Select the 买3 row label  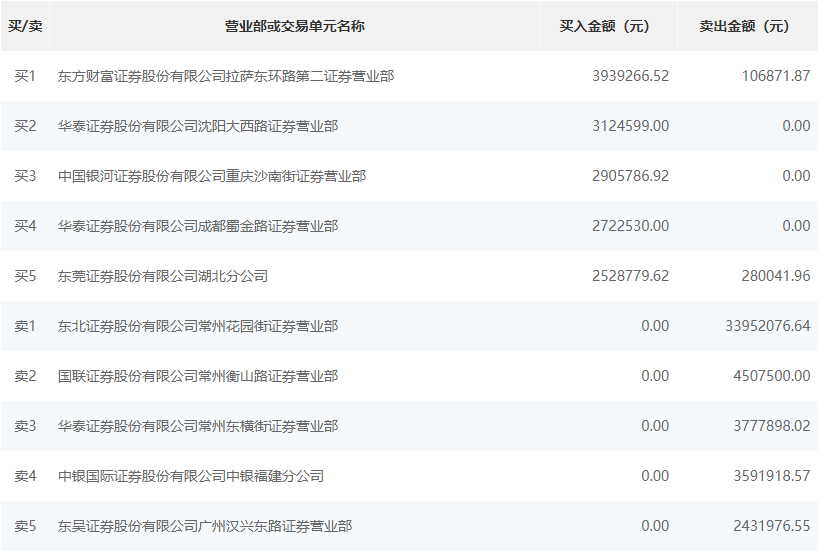(x=25, y=176)
